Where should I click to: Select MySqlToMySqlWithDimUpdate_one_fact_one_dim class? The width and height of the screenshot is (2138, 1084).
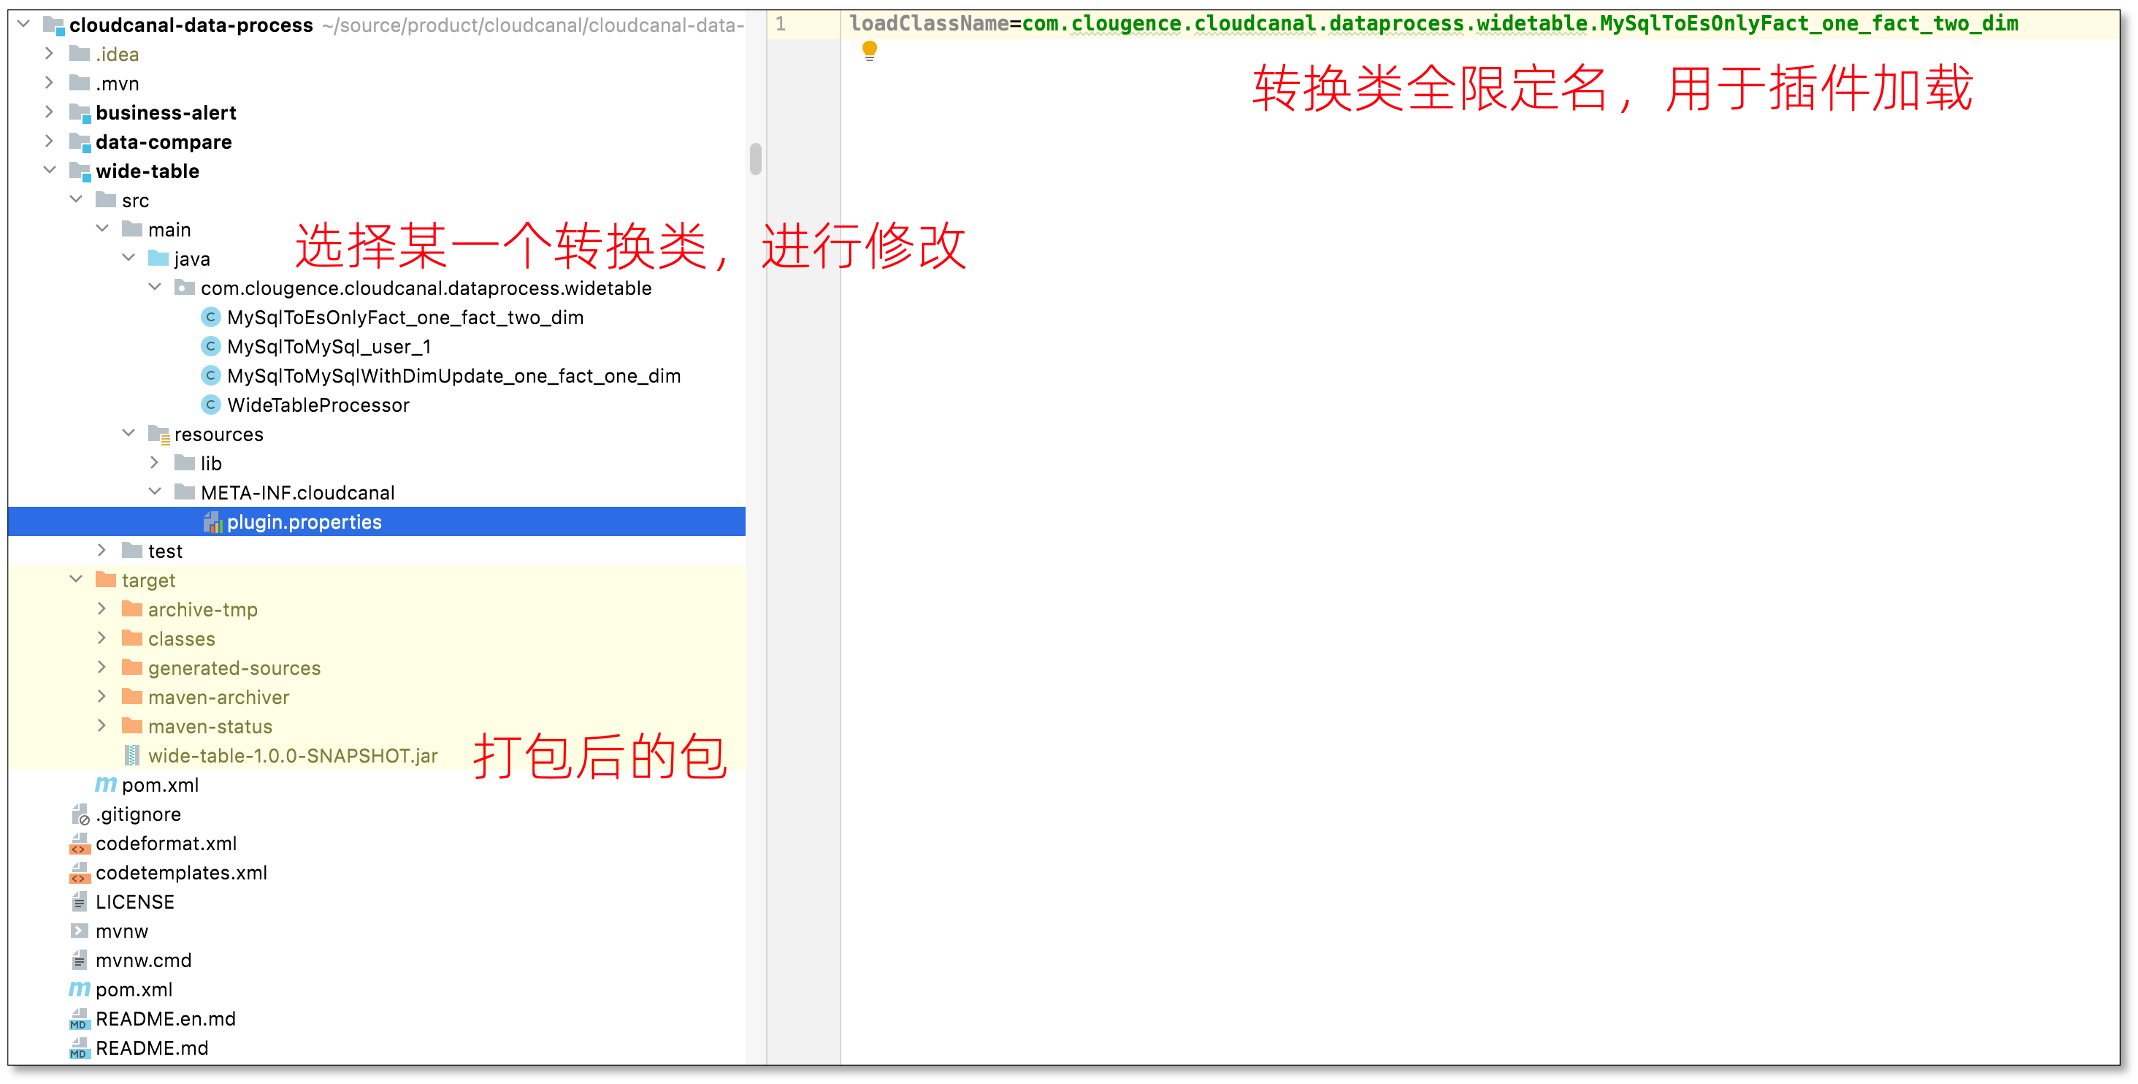coord(453,376)
